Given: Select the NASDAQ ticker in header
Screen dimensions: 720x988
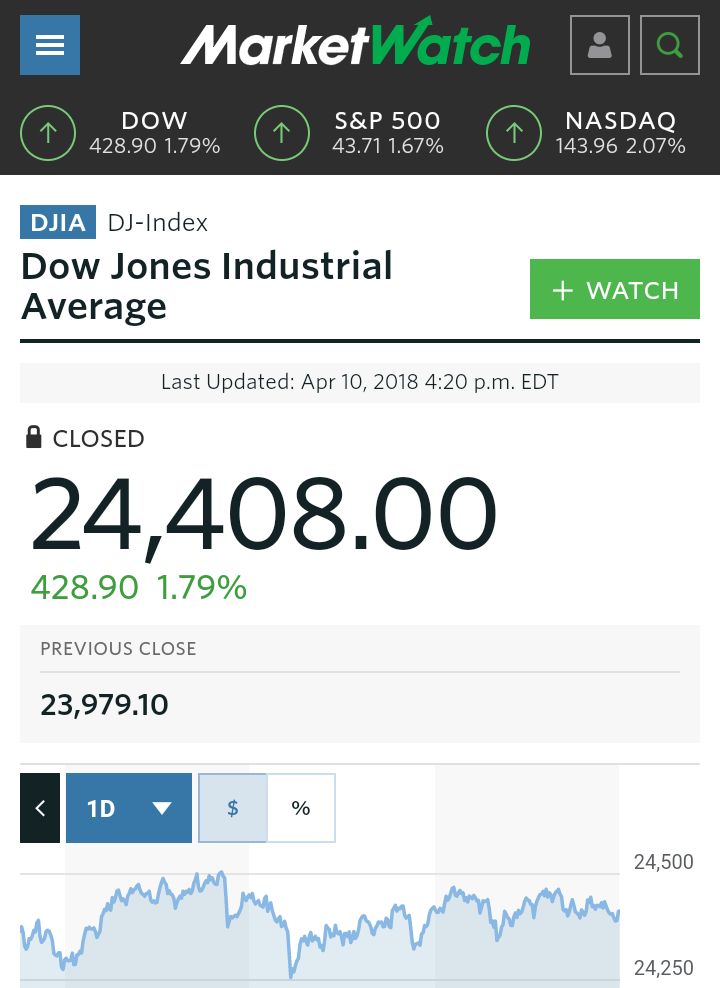Looking at the screenshot, I should click(620, 133).
